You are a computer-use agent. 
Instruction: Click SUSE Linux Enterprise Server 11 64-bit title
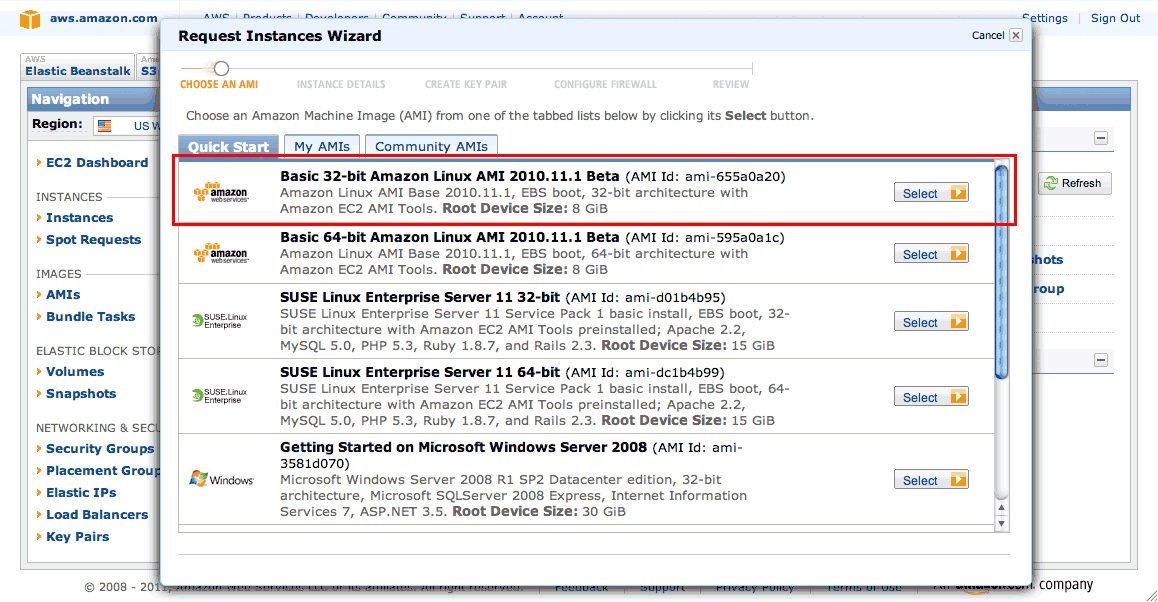[419, 373]
